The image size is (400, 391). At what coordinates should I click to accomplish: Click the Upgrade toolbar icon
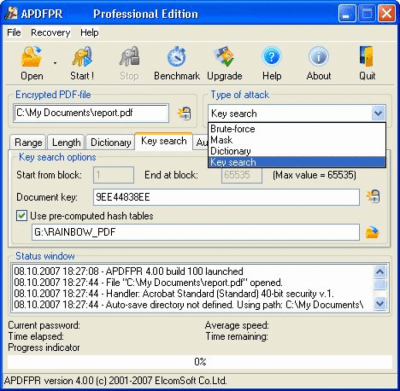pos(224,63)
